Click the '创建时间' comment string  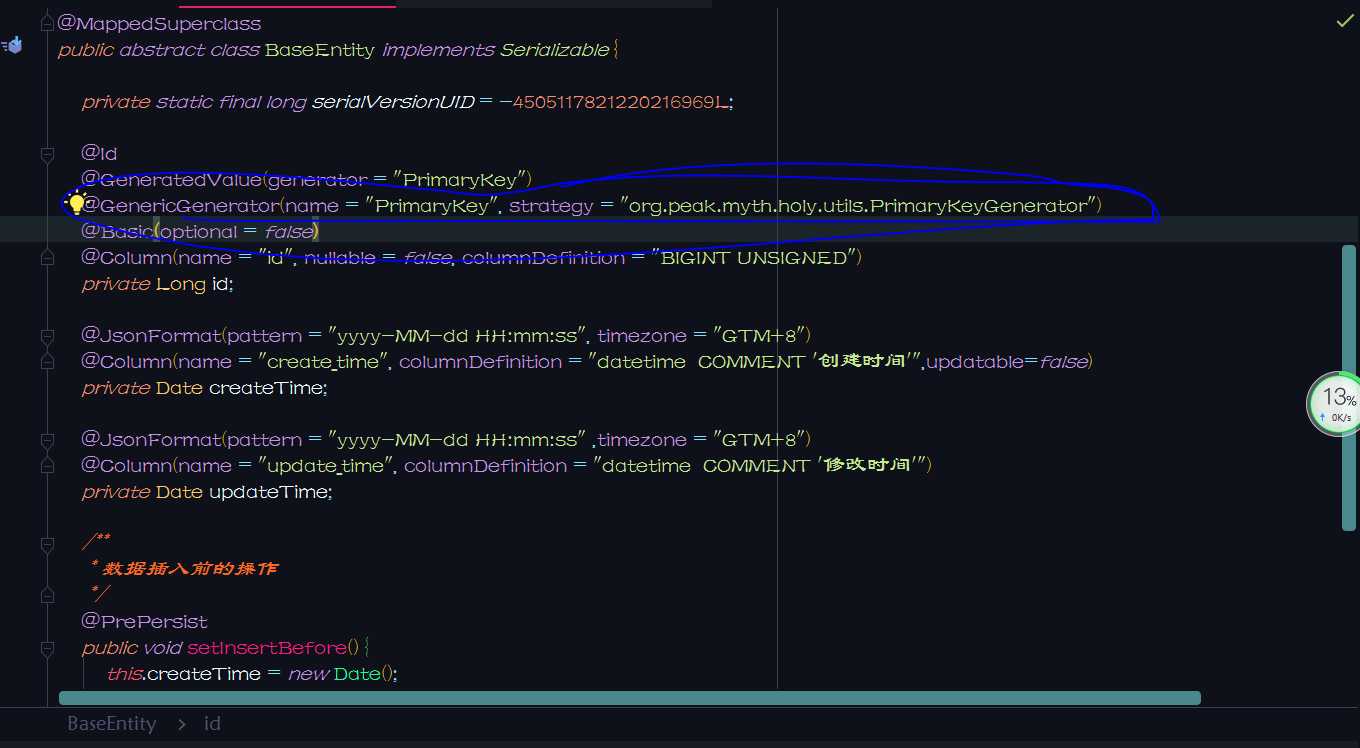coord(861,361)
